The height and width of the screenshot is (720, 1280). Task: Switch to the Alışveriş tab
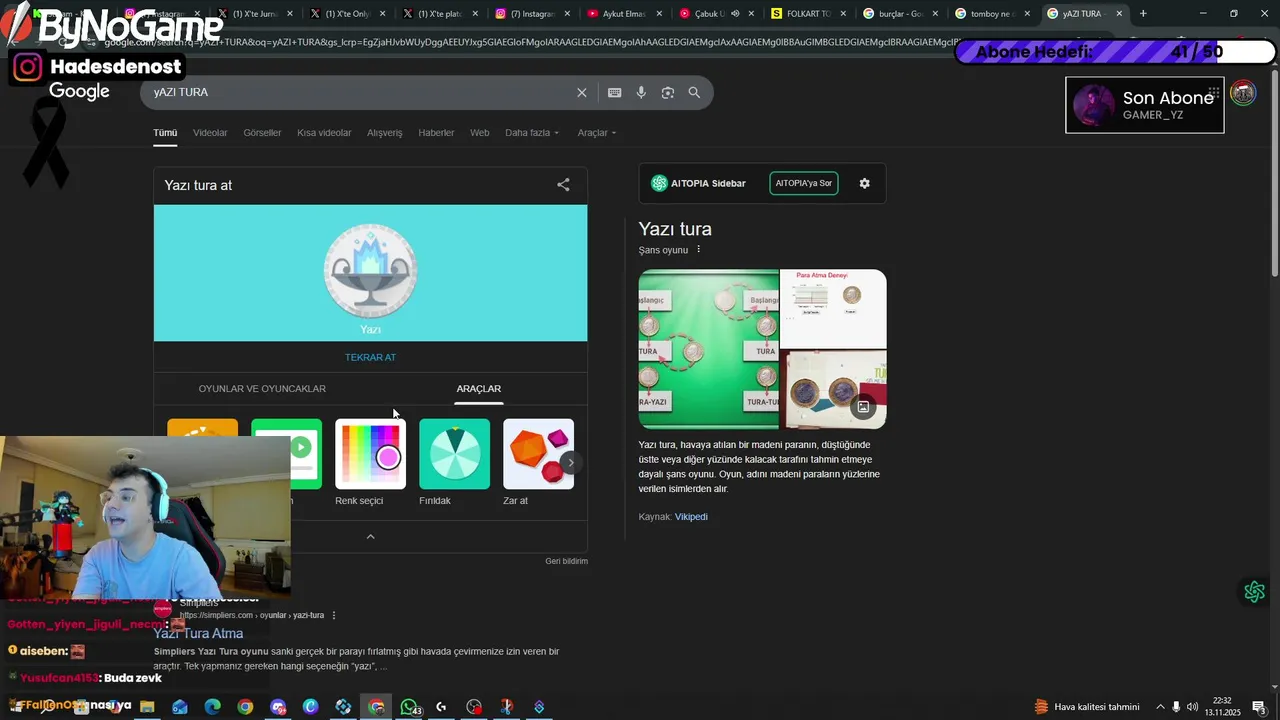pos(385,133)
